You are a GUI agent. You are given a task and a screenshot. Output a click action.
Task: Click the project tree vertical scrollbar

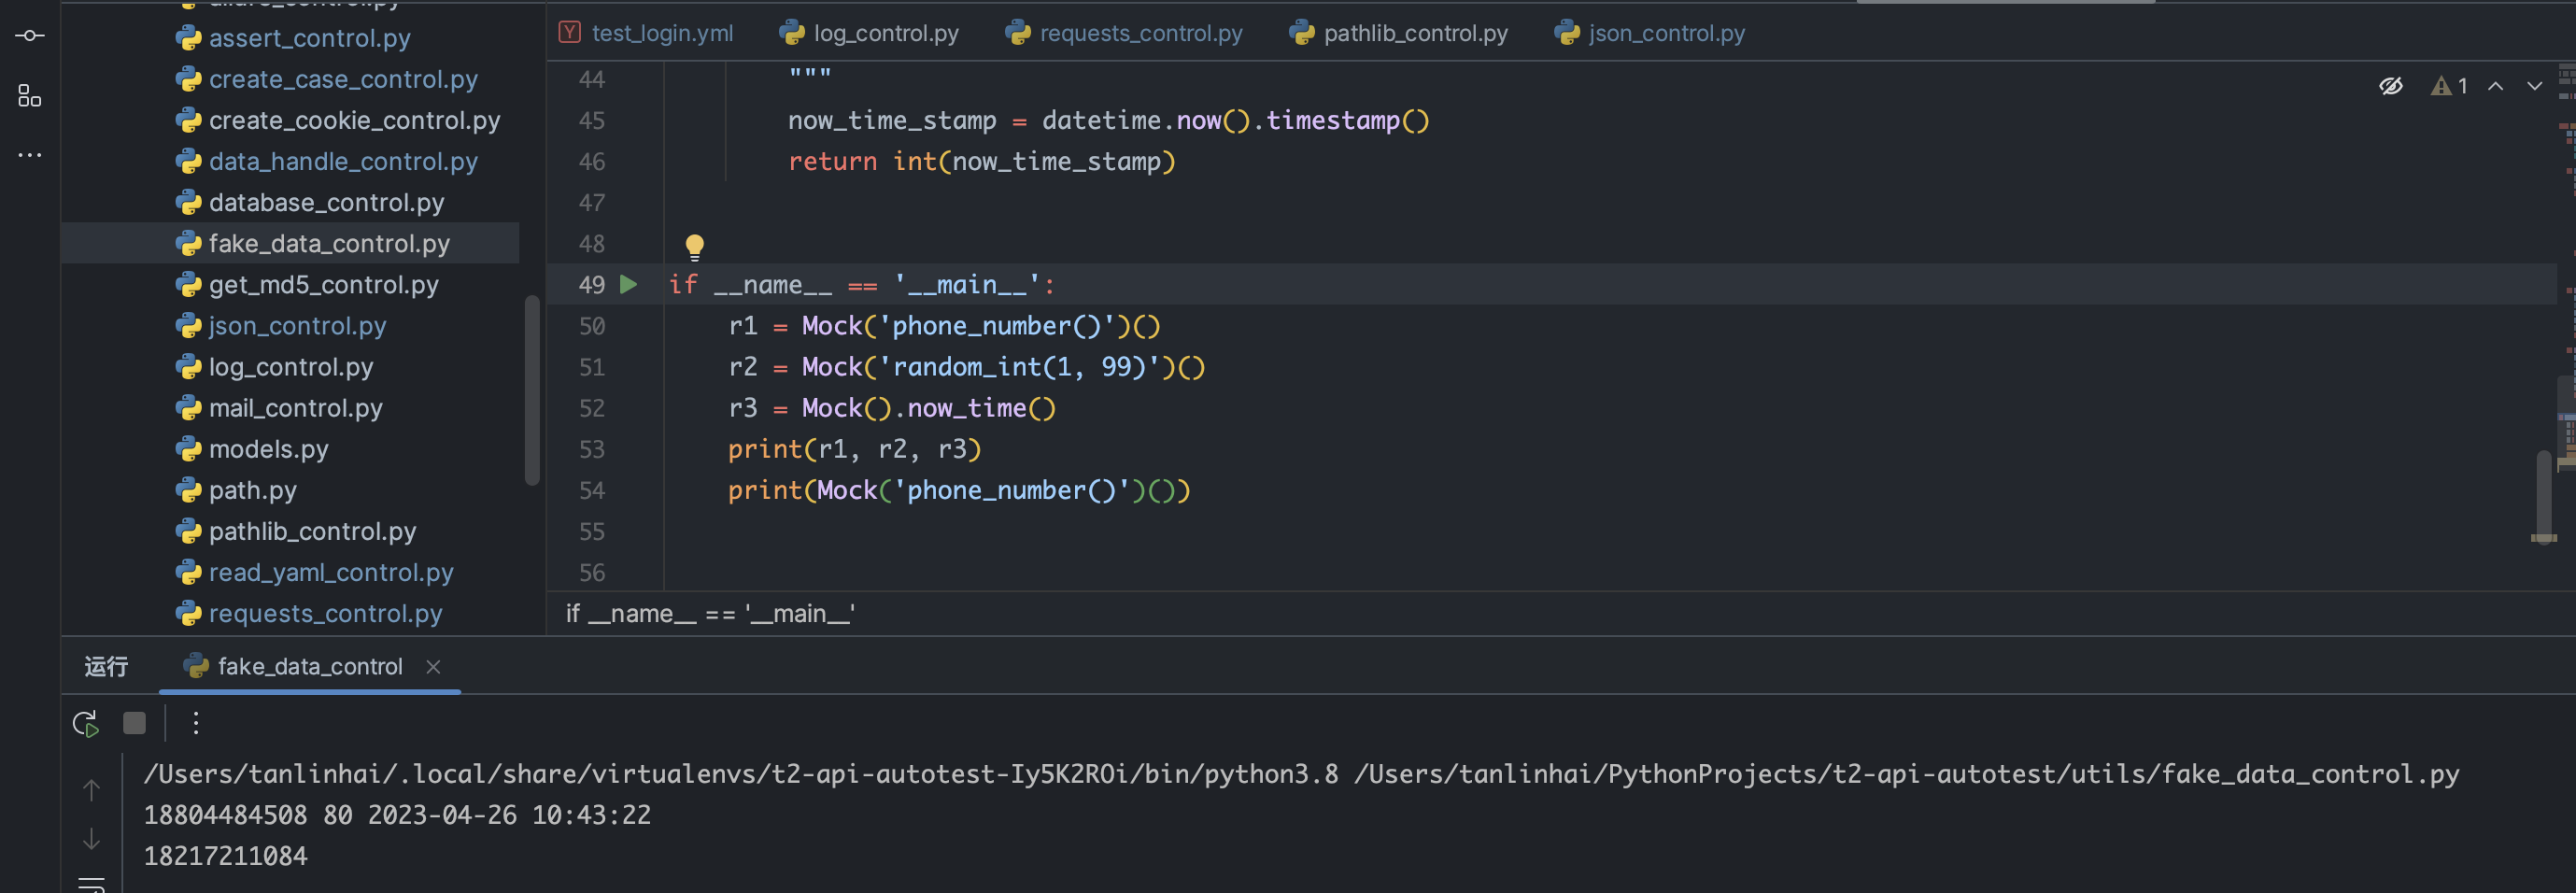click(x=532, y=390)
